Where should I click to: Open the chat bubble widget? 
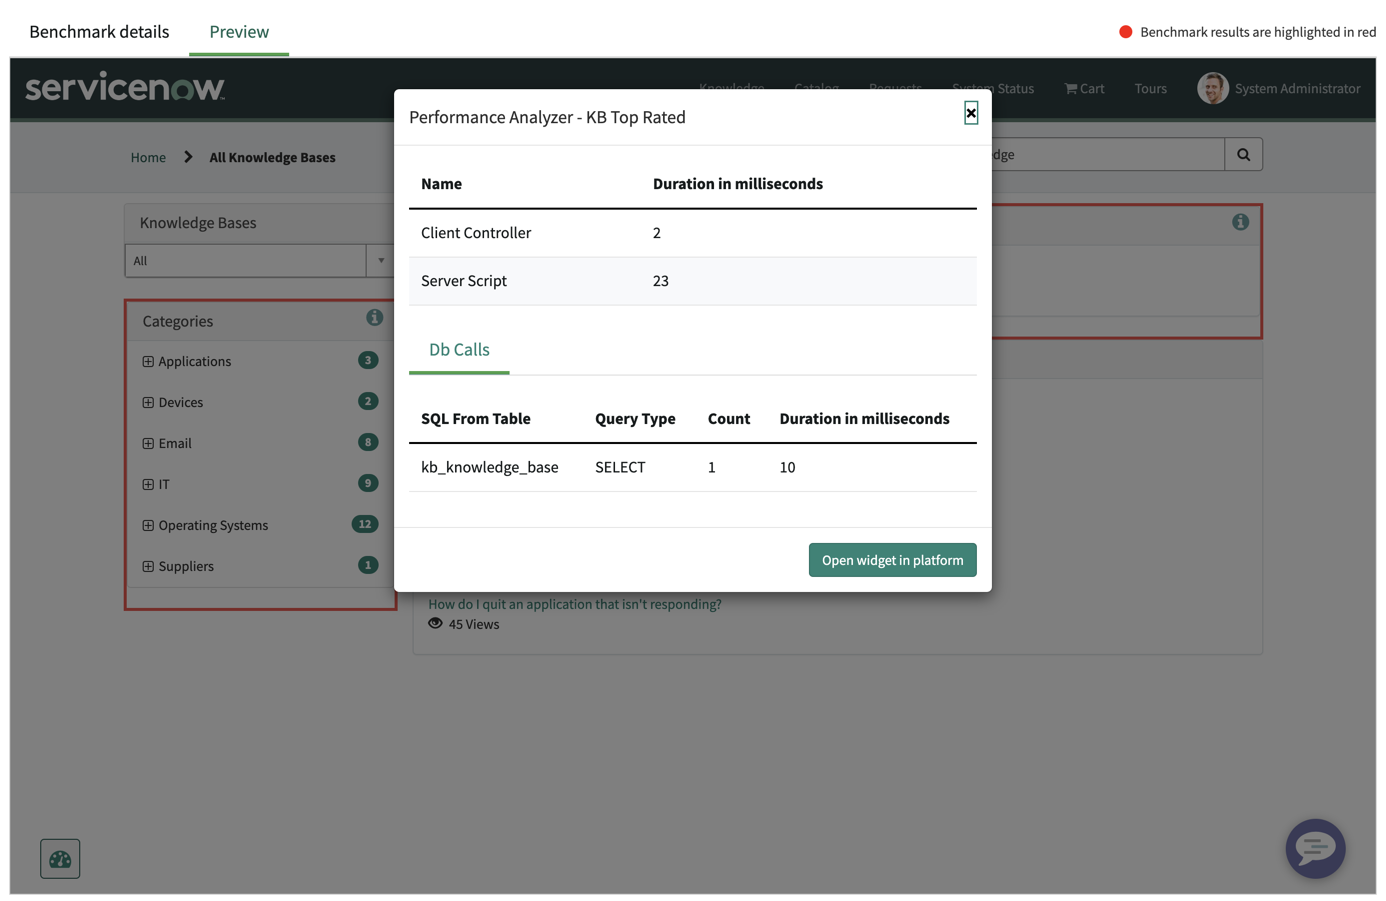[1315, 849]
